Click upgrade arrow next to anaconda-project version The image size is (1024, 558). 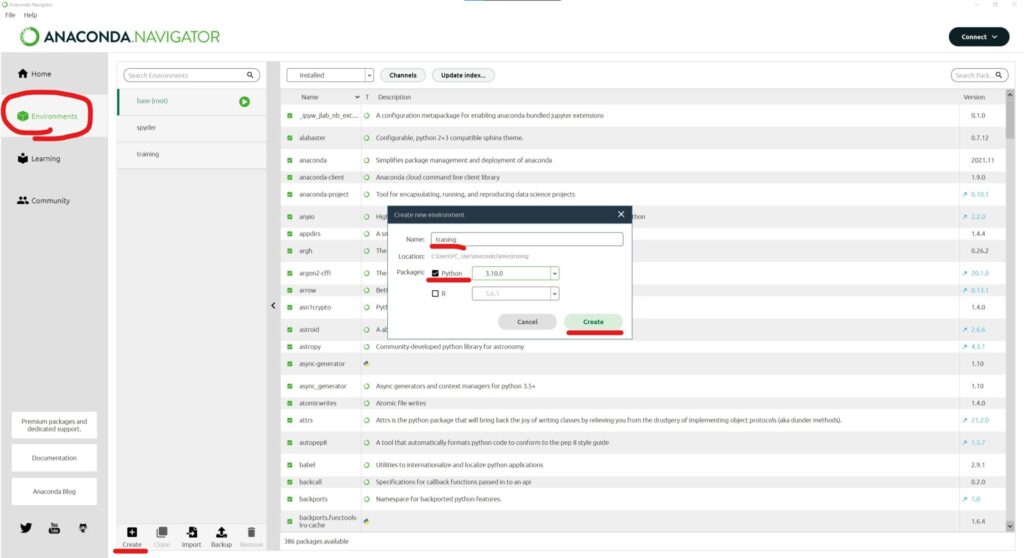(965, 194)
